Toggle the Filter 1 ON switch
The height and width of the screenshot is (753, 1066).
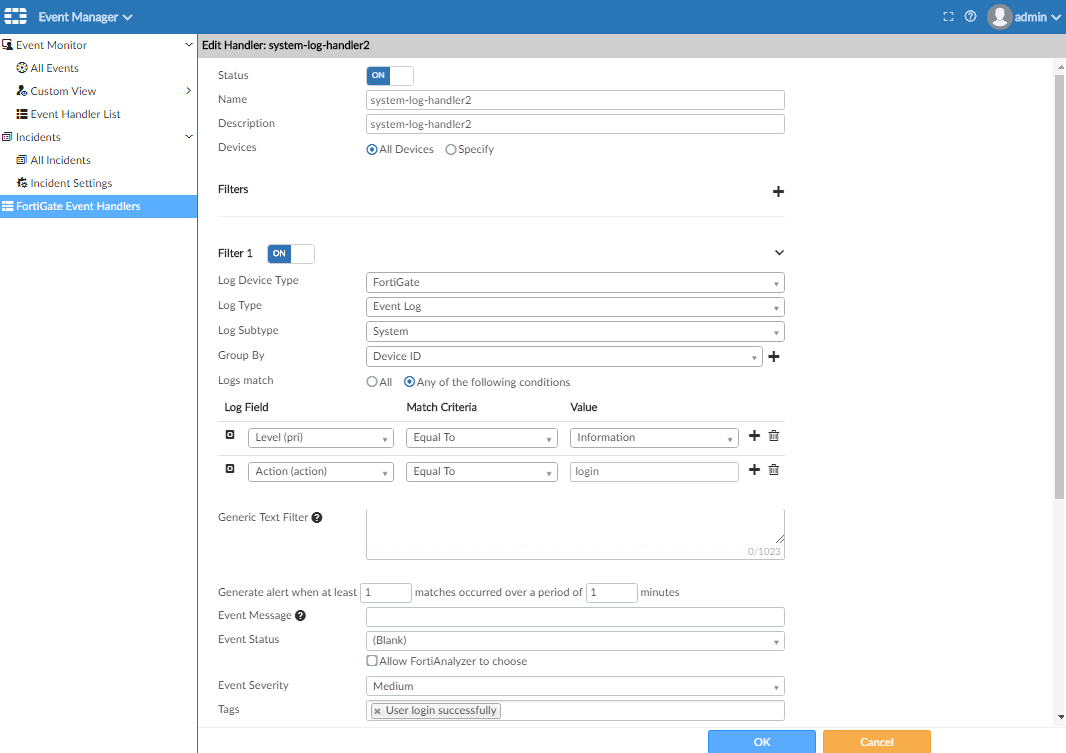point(291,253)
